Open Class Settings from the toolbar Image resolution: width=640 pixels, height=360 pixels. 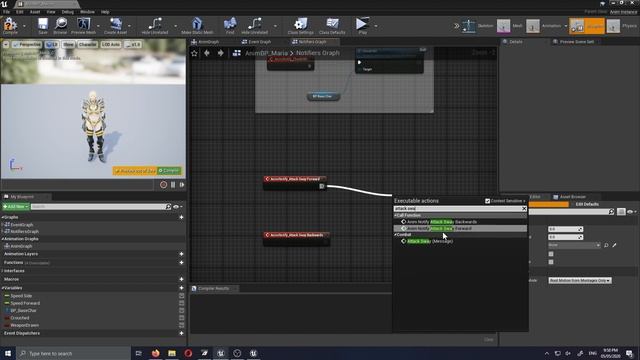pos(300,25)
